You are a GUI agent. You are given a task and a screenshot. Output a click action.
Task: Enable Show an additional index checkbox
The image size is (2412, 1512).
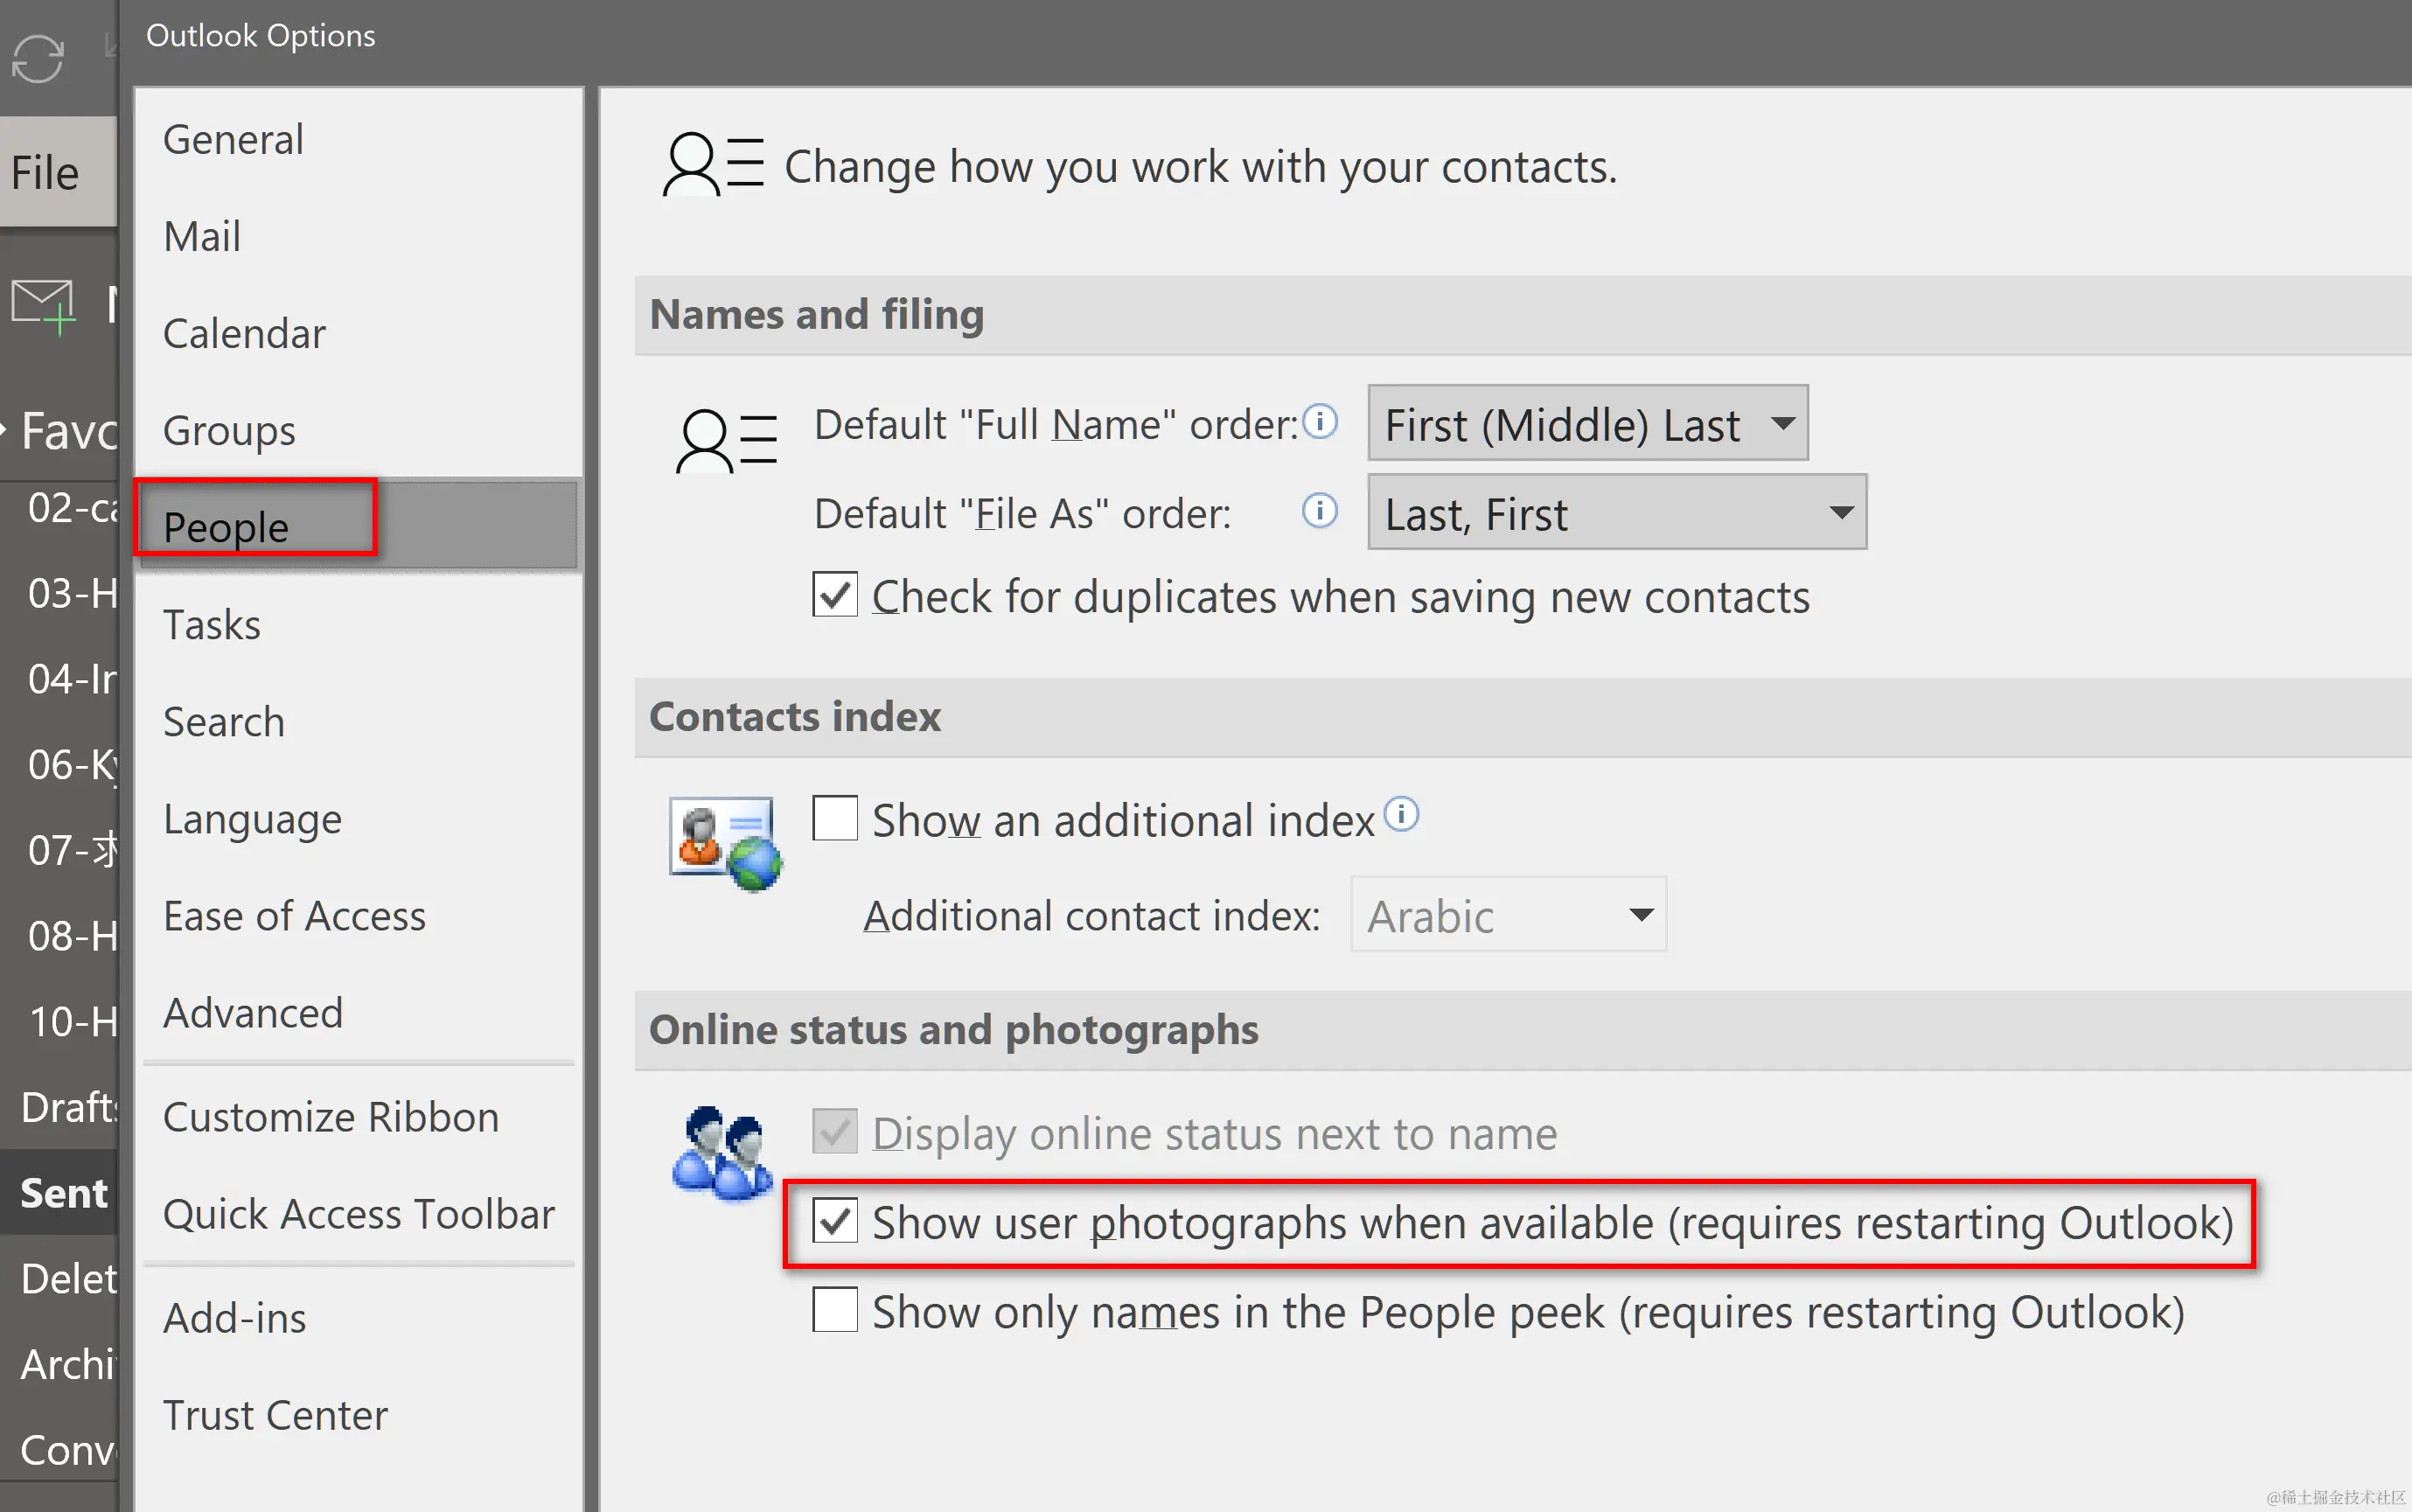[835, 818]
